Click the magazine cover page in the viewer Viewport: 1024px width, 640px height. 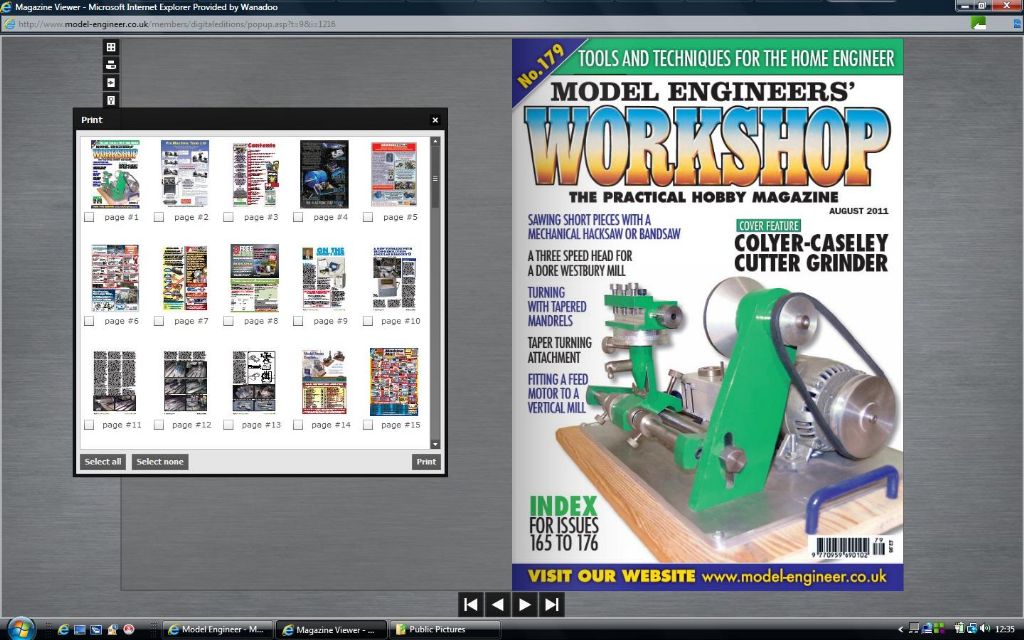pos(707,315)
